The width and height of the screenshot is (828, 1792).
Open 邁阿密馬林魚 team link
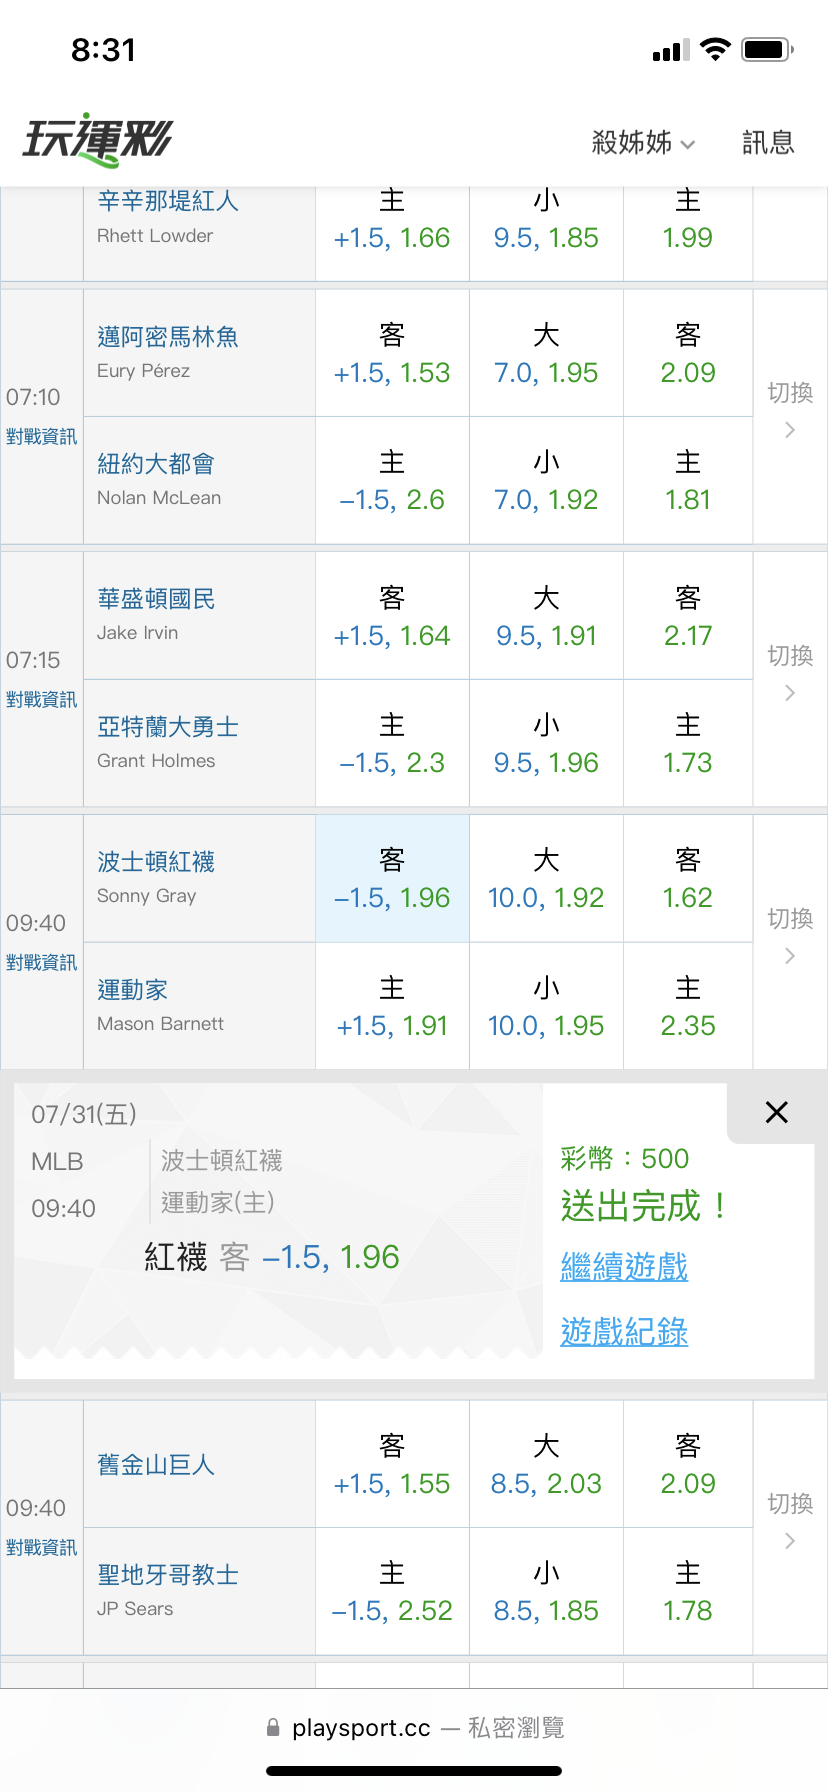click(168, 337)
